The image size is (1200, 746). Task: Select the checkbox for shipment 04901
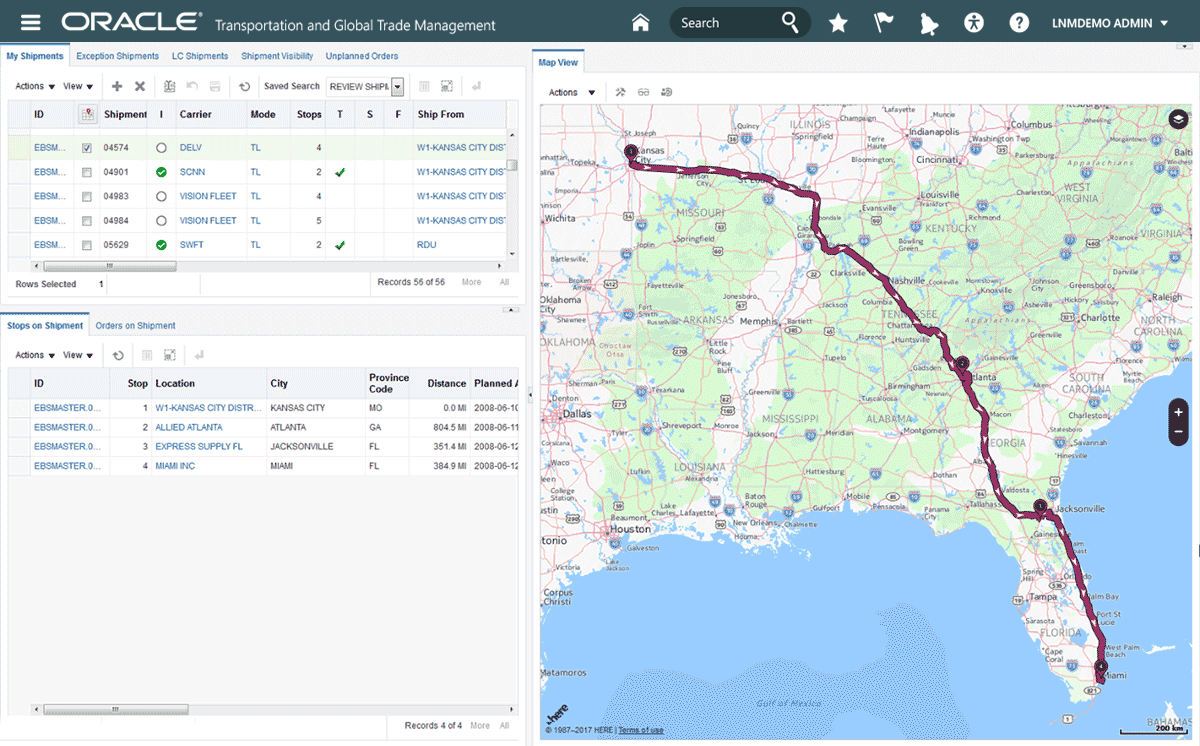87,172
